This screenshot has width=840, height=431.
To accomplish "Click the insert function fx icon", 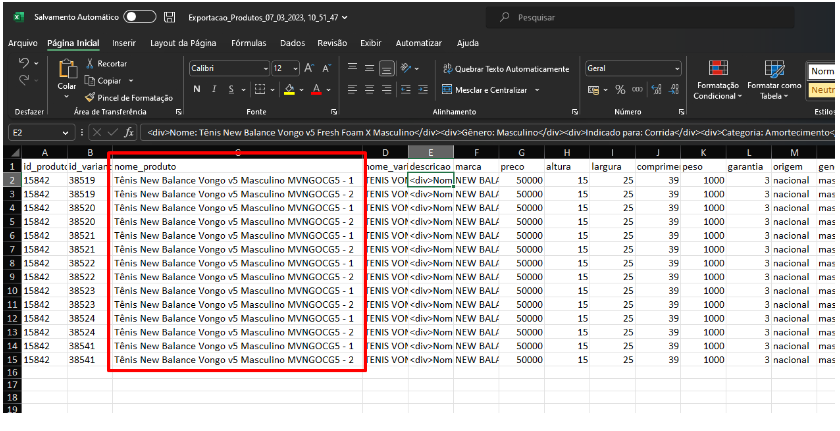I will click(x=129, y=132).
